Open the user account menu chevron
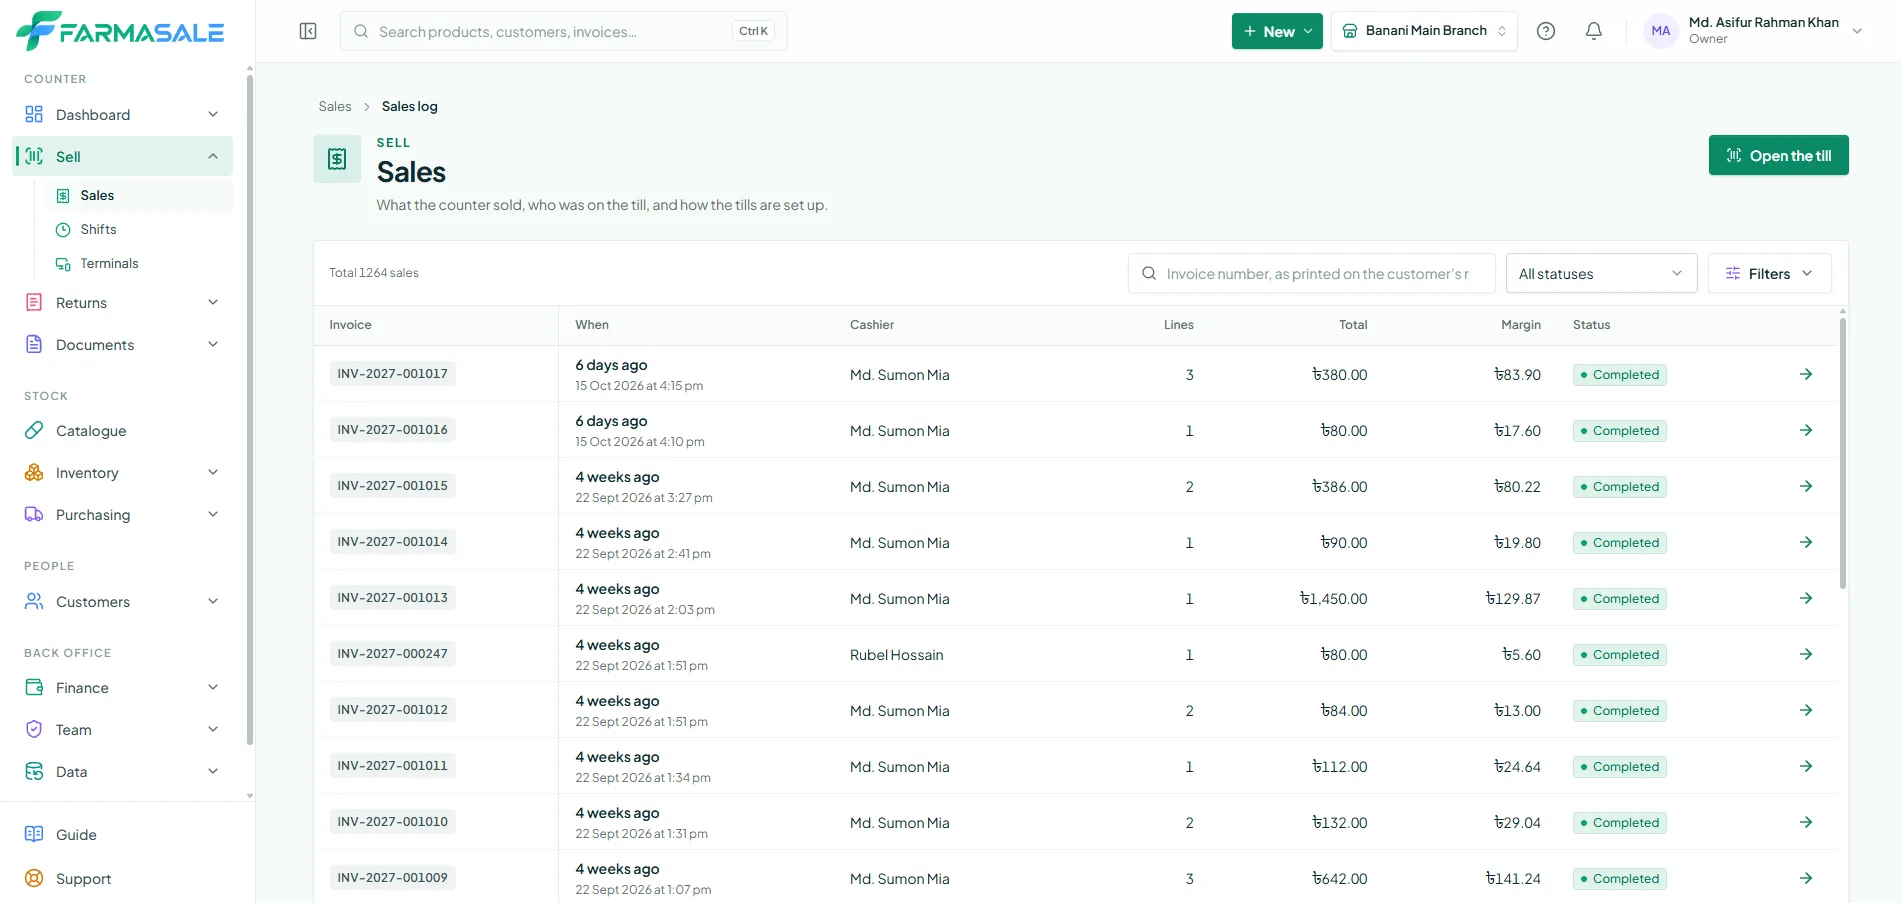Viewport: 1902px width, 903px height. coord(1857,31)
